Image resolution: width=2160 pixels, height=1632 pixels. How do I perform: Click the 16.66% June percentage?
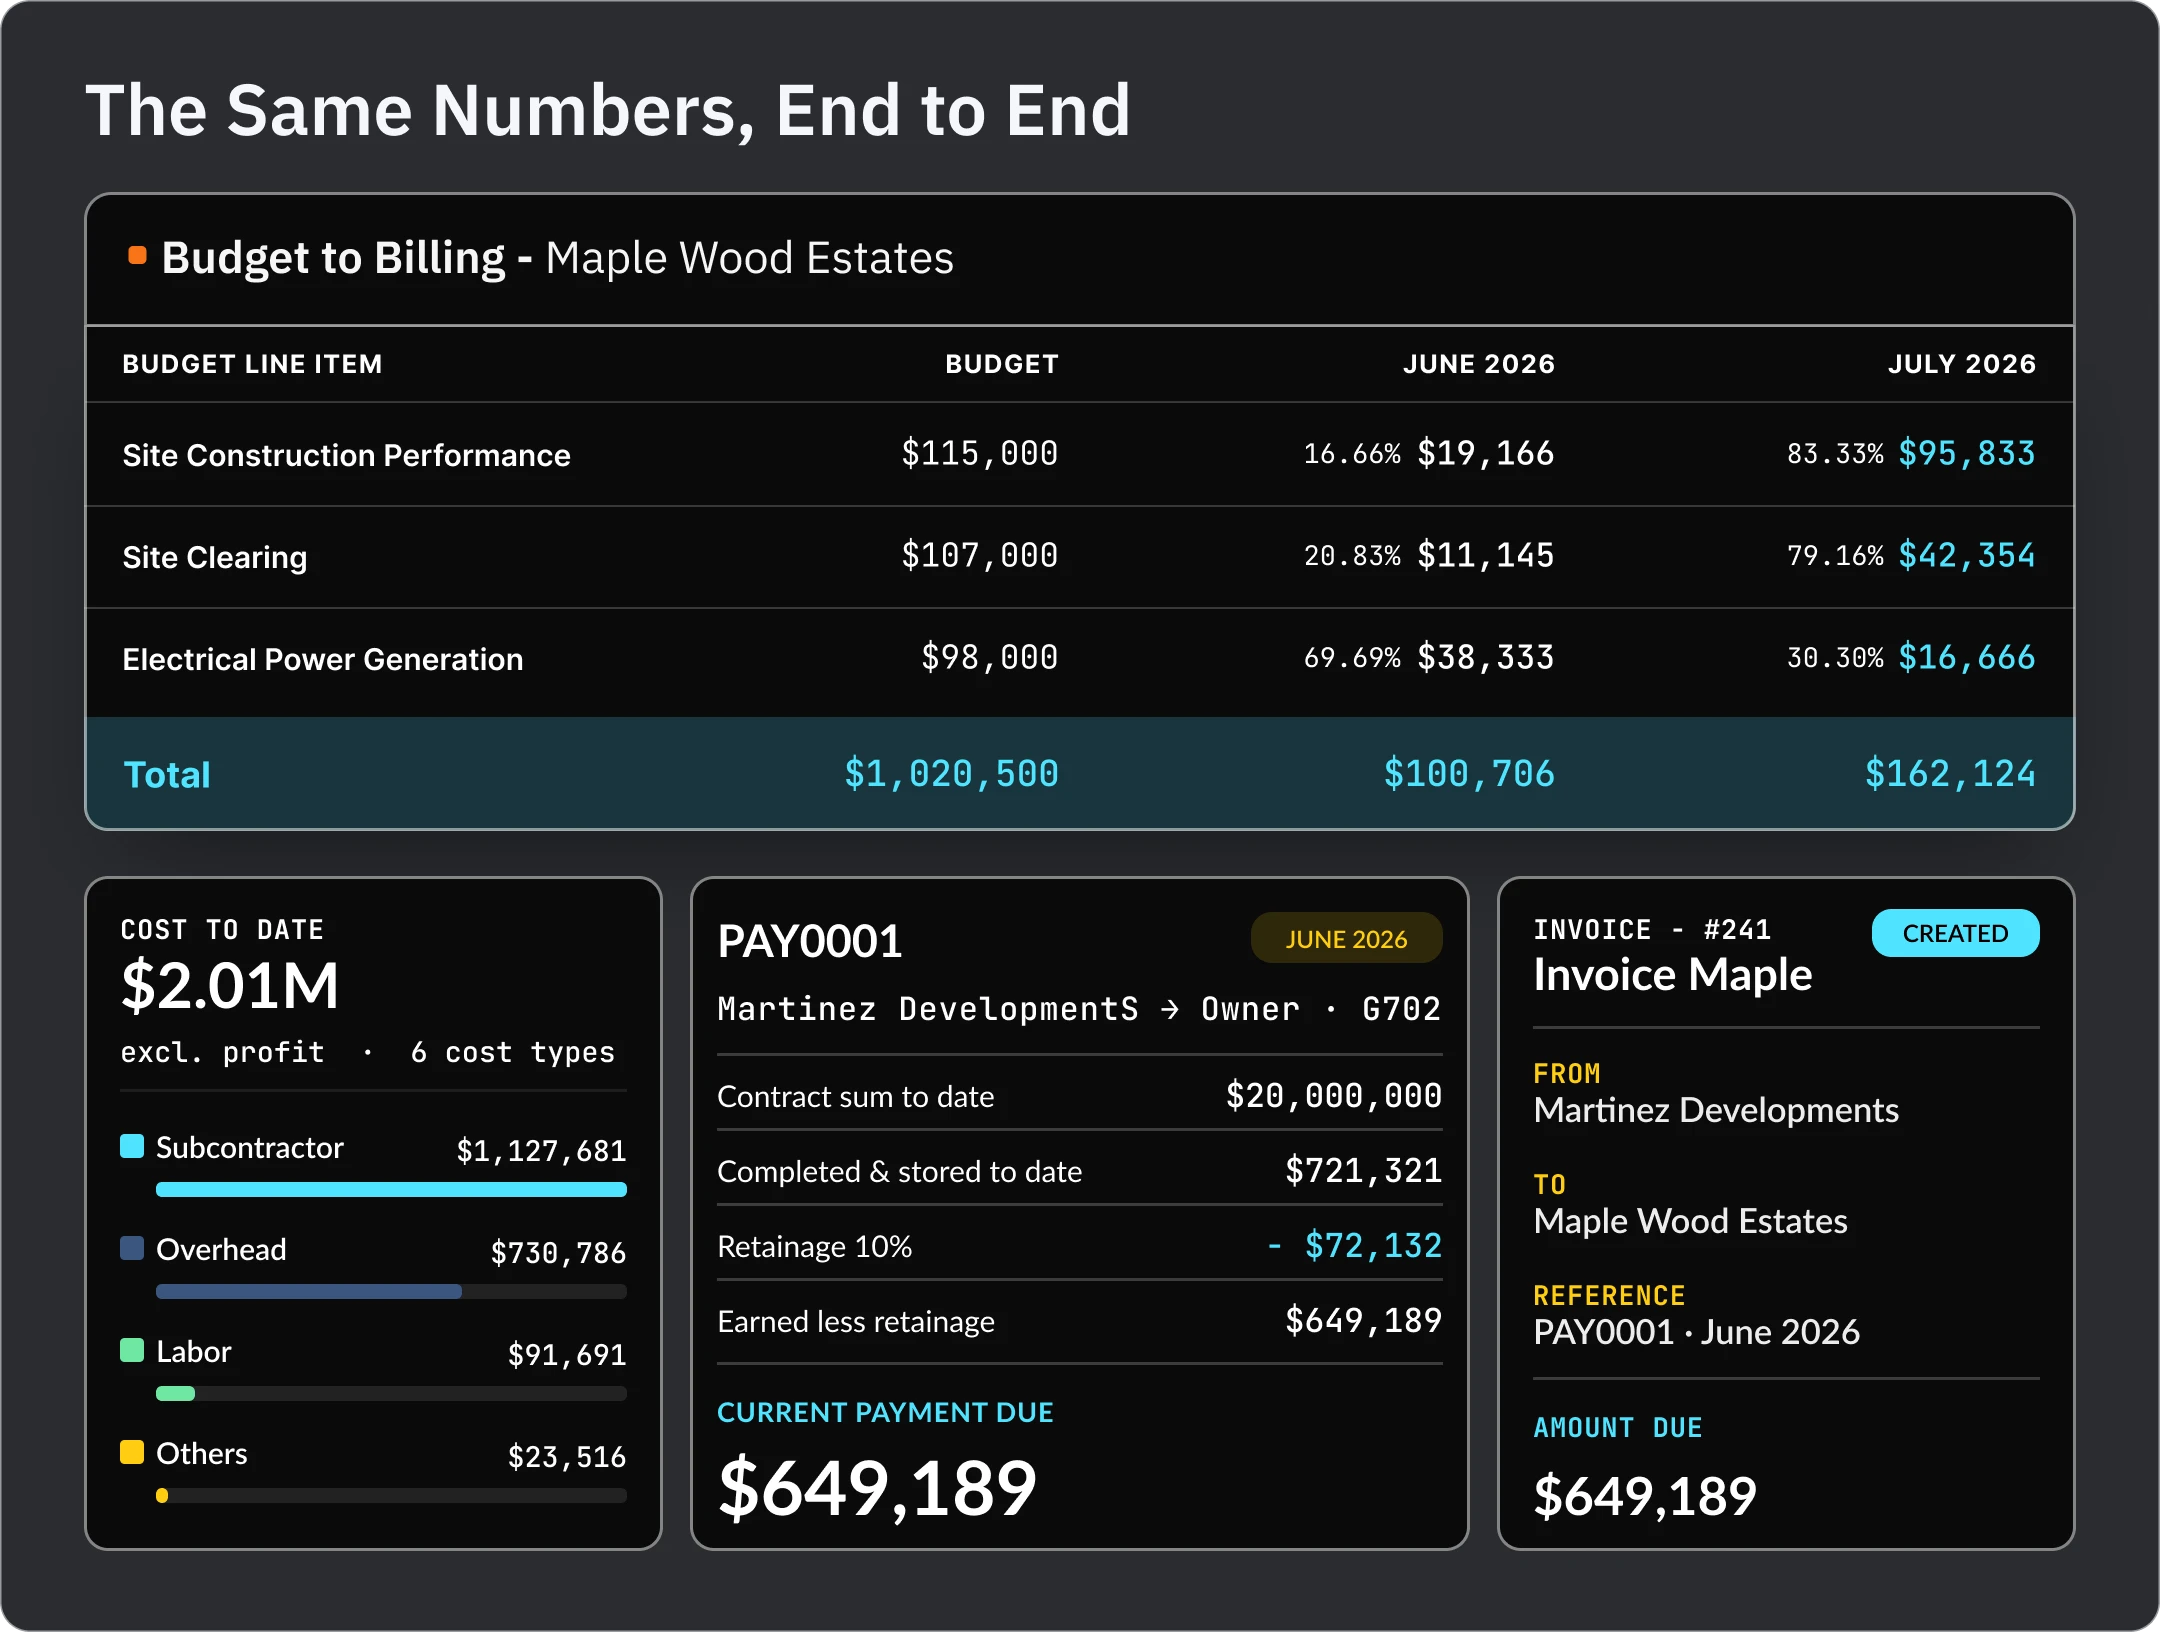(x=1352, y=455)
